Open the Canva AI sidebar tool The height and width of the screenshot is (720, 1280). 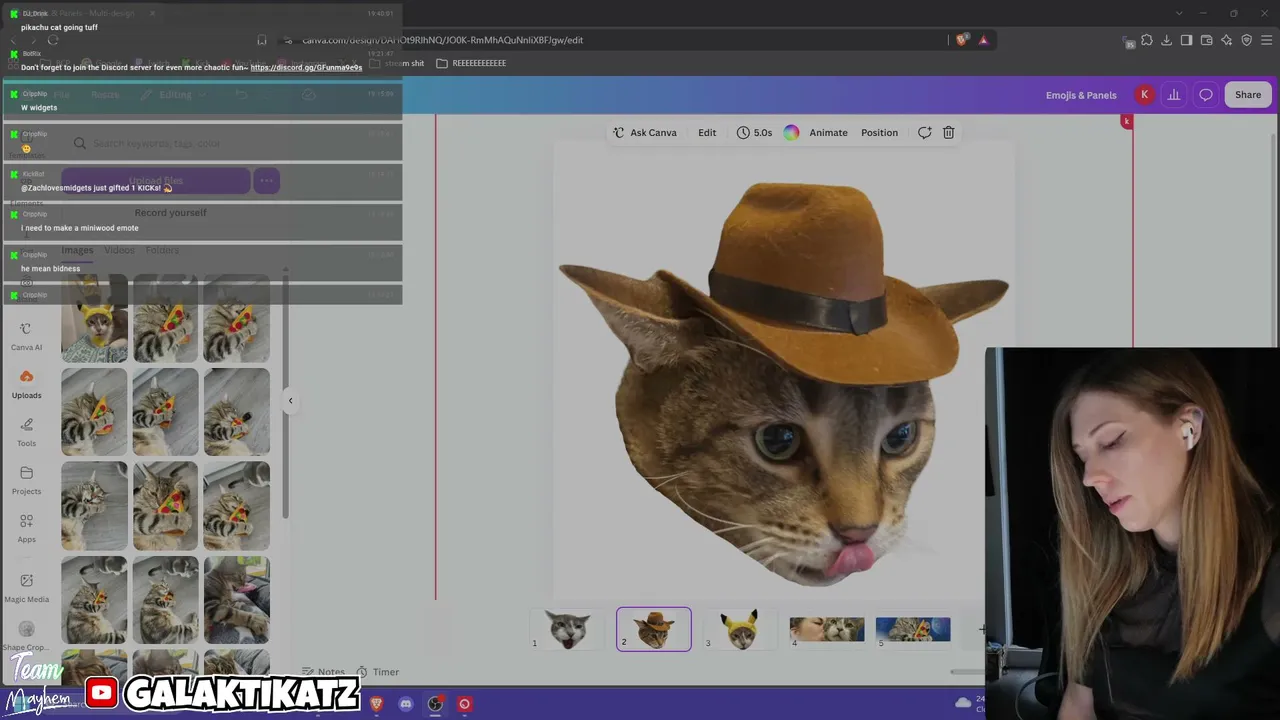click(x=26, y=337)
